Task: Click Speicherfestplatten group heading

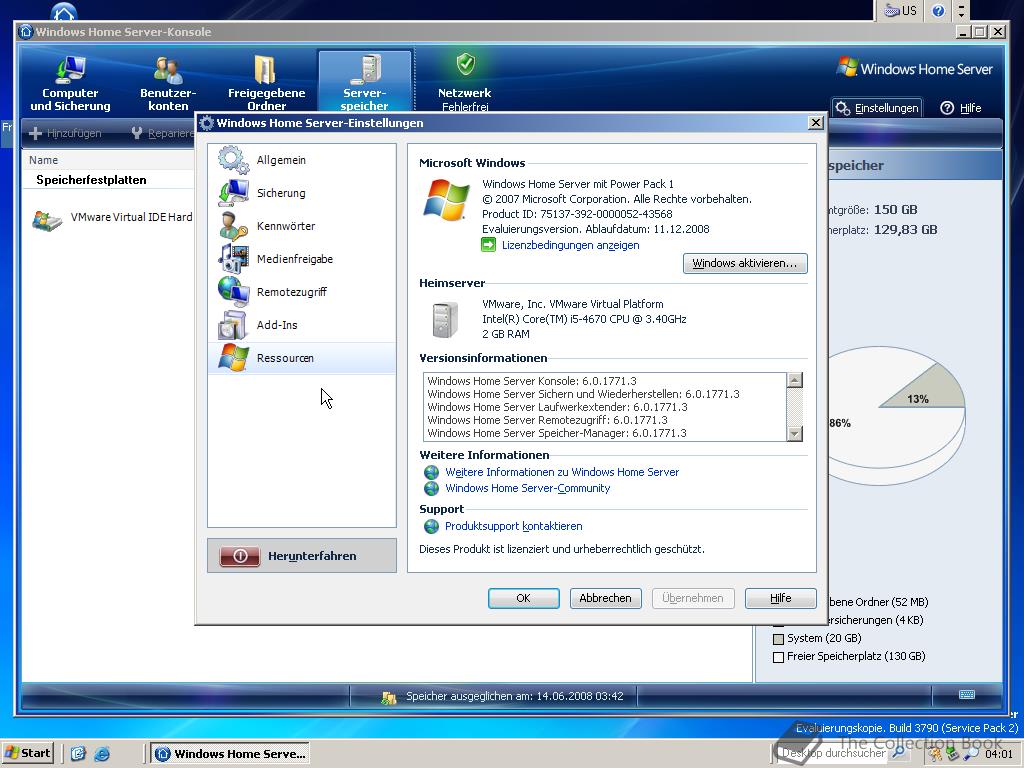Action: pyautogui.click(x=91, y=180)
